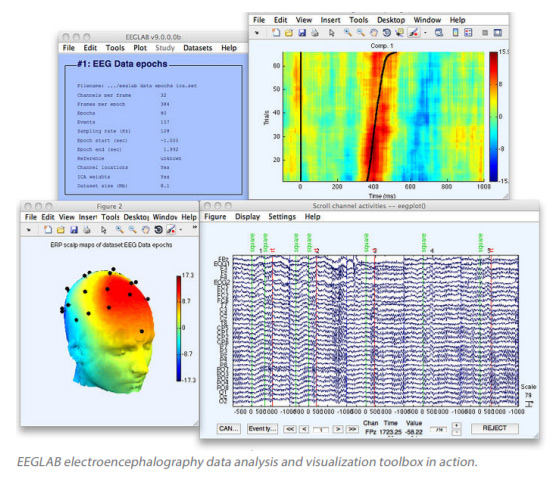The width and height of the screenshot is (554, 478).
Task: Click New Figure icon in Comp. 1 window
Action: pos(276,33)
